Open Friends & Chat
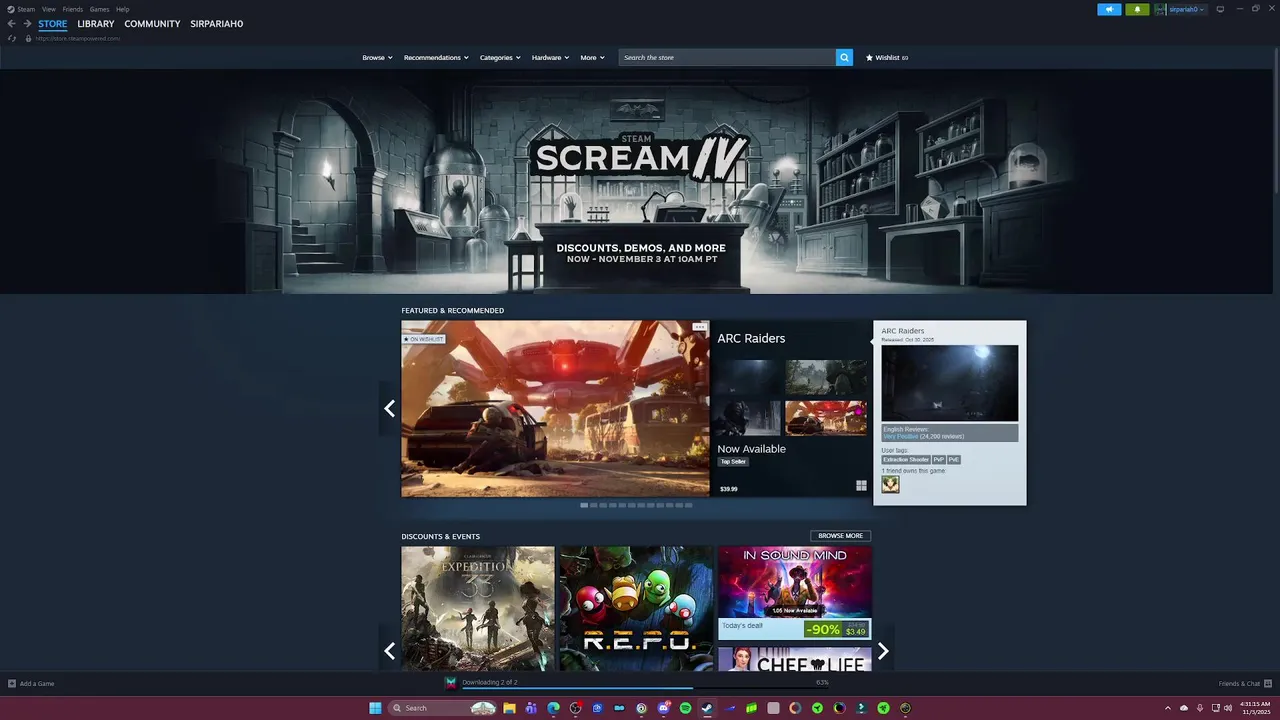 (x=1244, y=683)
